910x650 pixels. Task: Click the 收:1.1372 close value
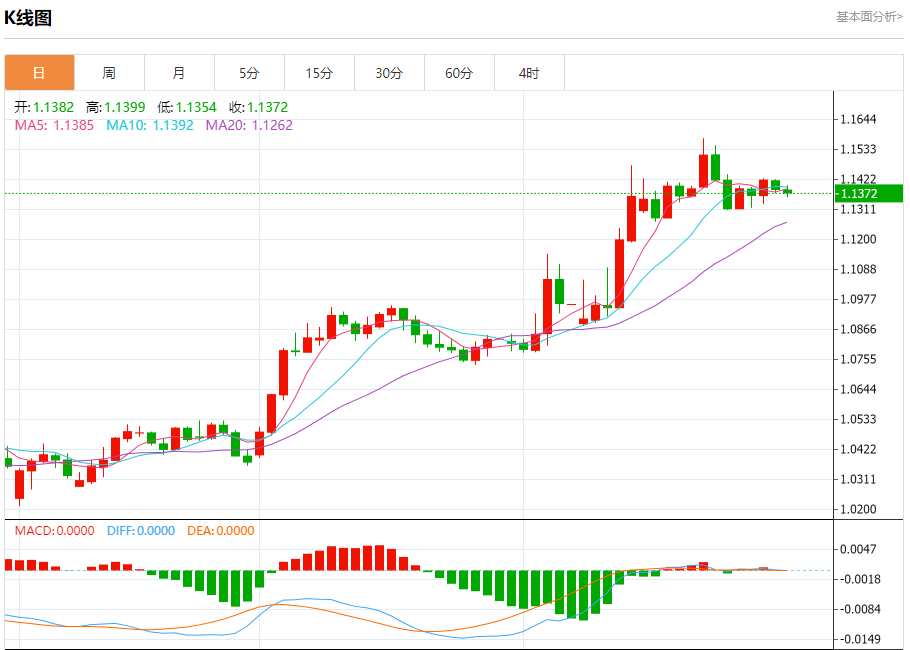pyautogui.click(x=258, y=107)
